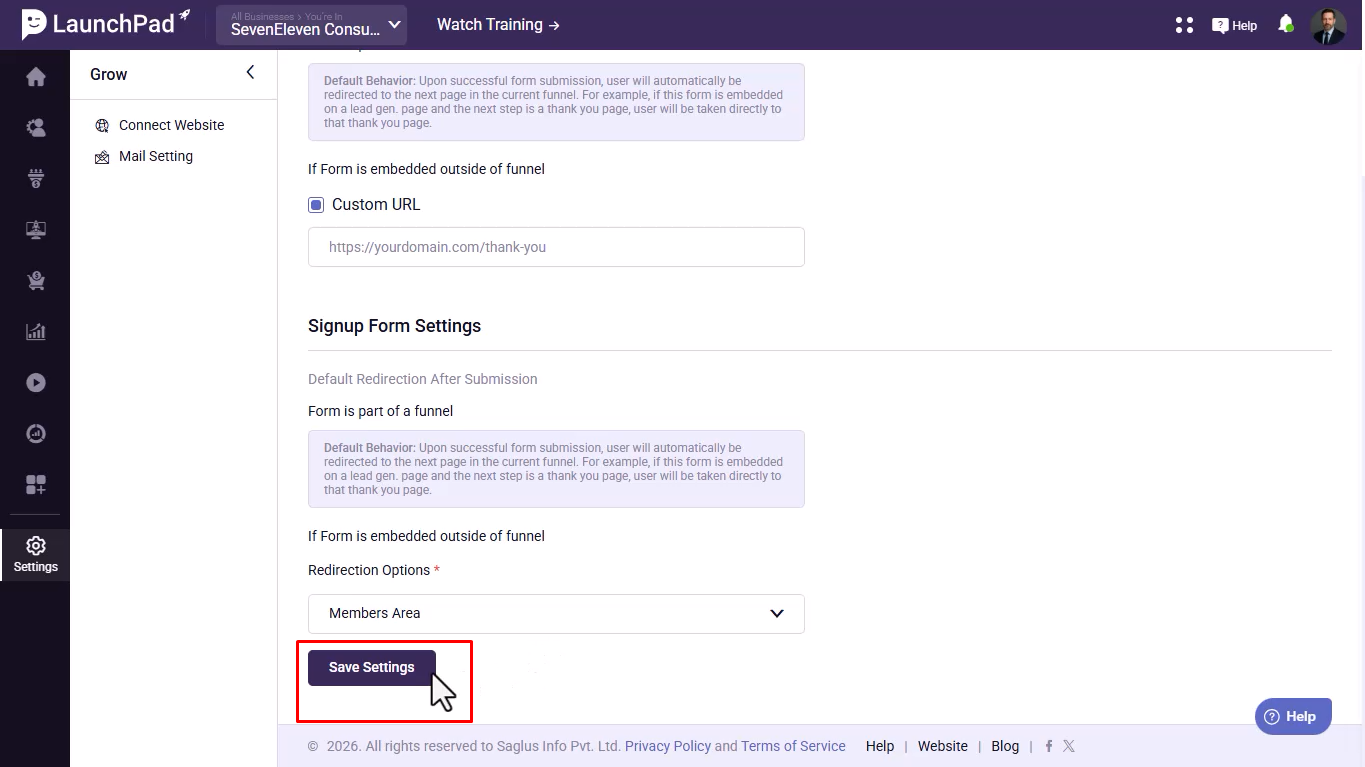The width and height of the screenshot is (1365, 767).
Task: Open the SevenEleven business switcher dropdown
Action: 312,25
